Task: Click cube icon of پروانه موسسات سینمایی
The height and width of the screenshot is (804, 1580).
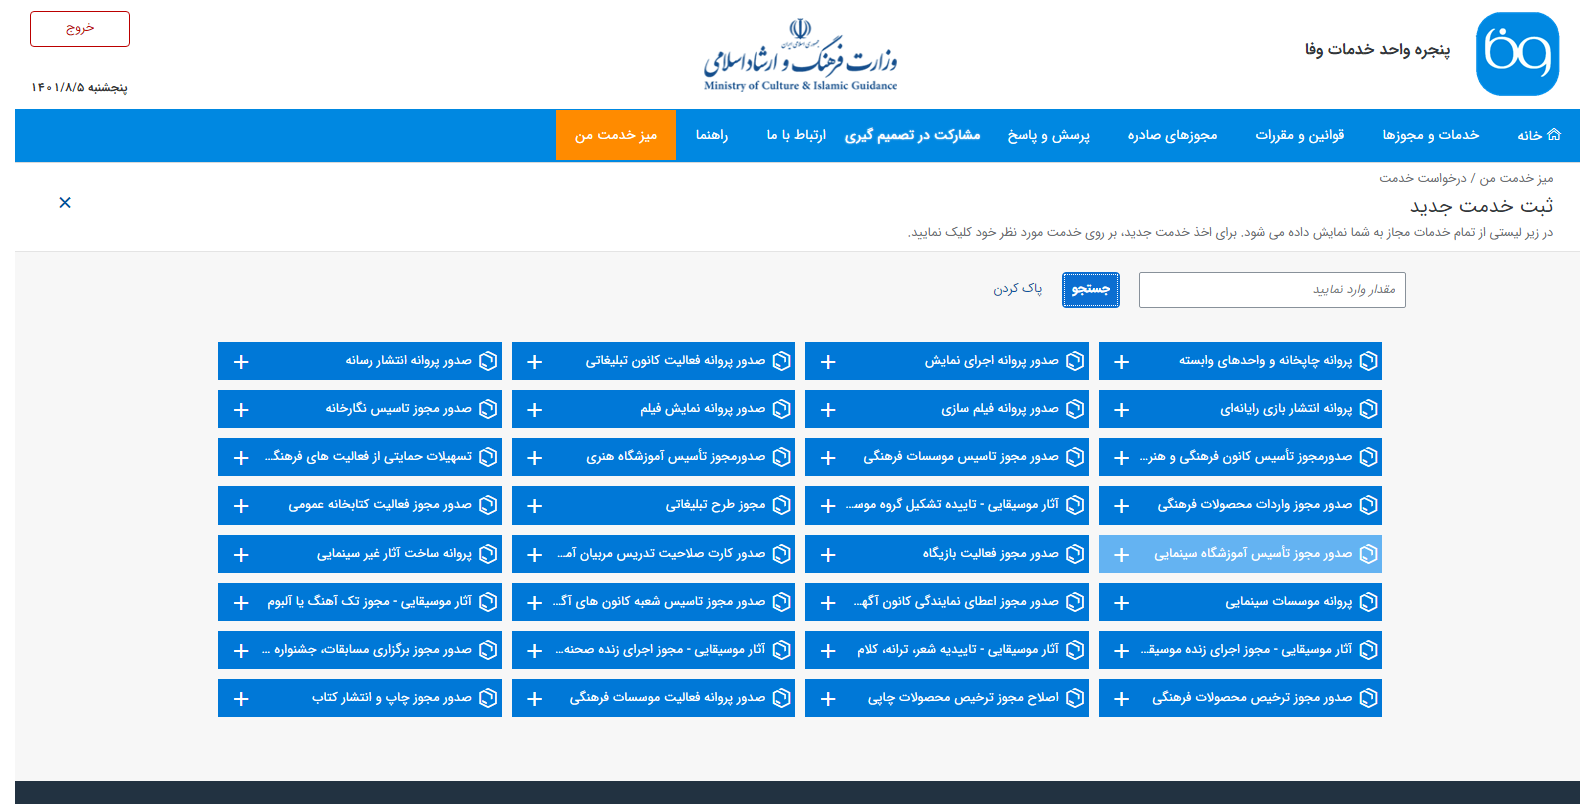Action: (x=1369, y=602)
